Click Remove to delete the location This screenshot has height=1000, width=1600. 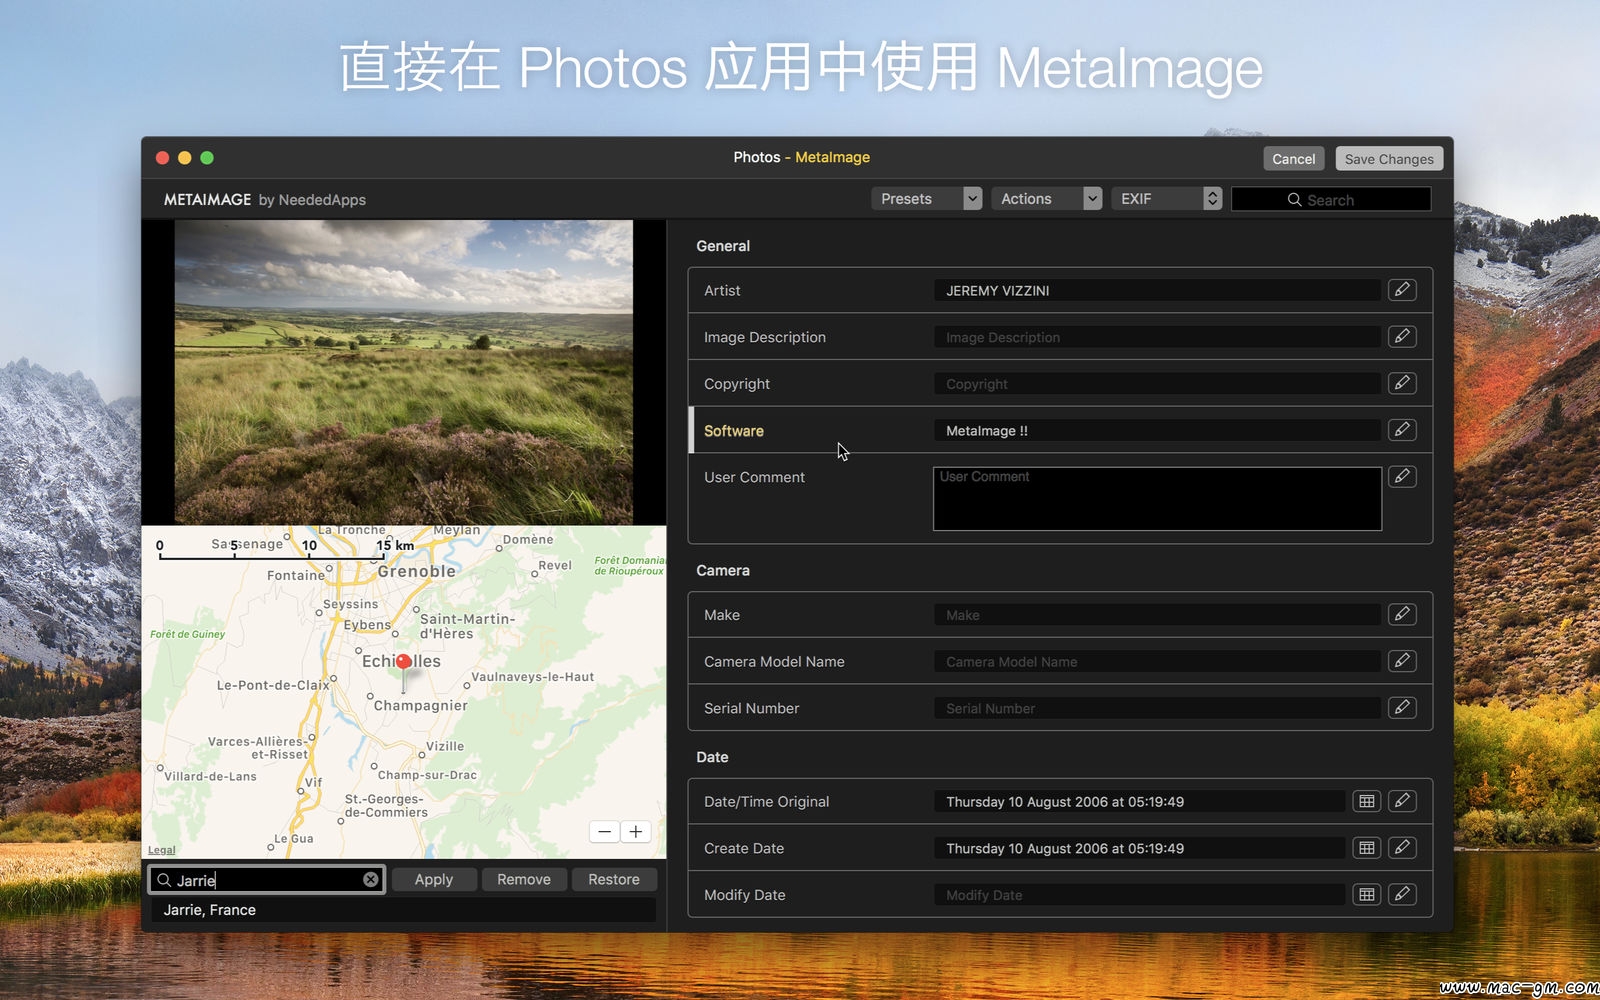[524, 880]
